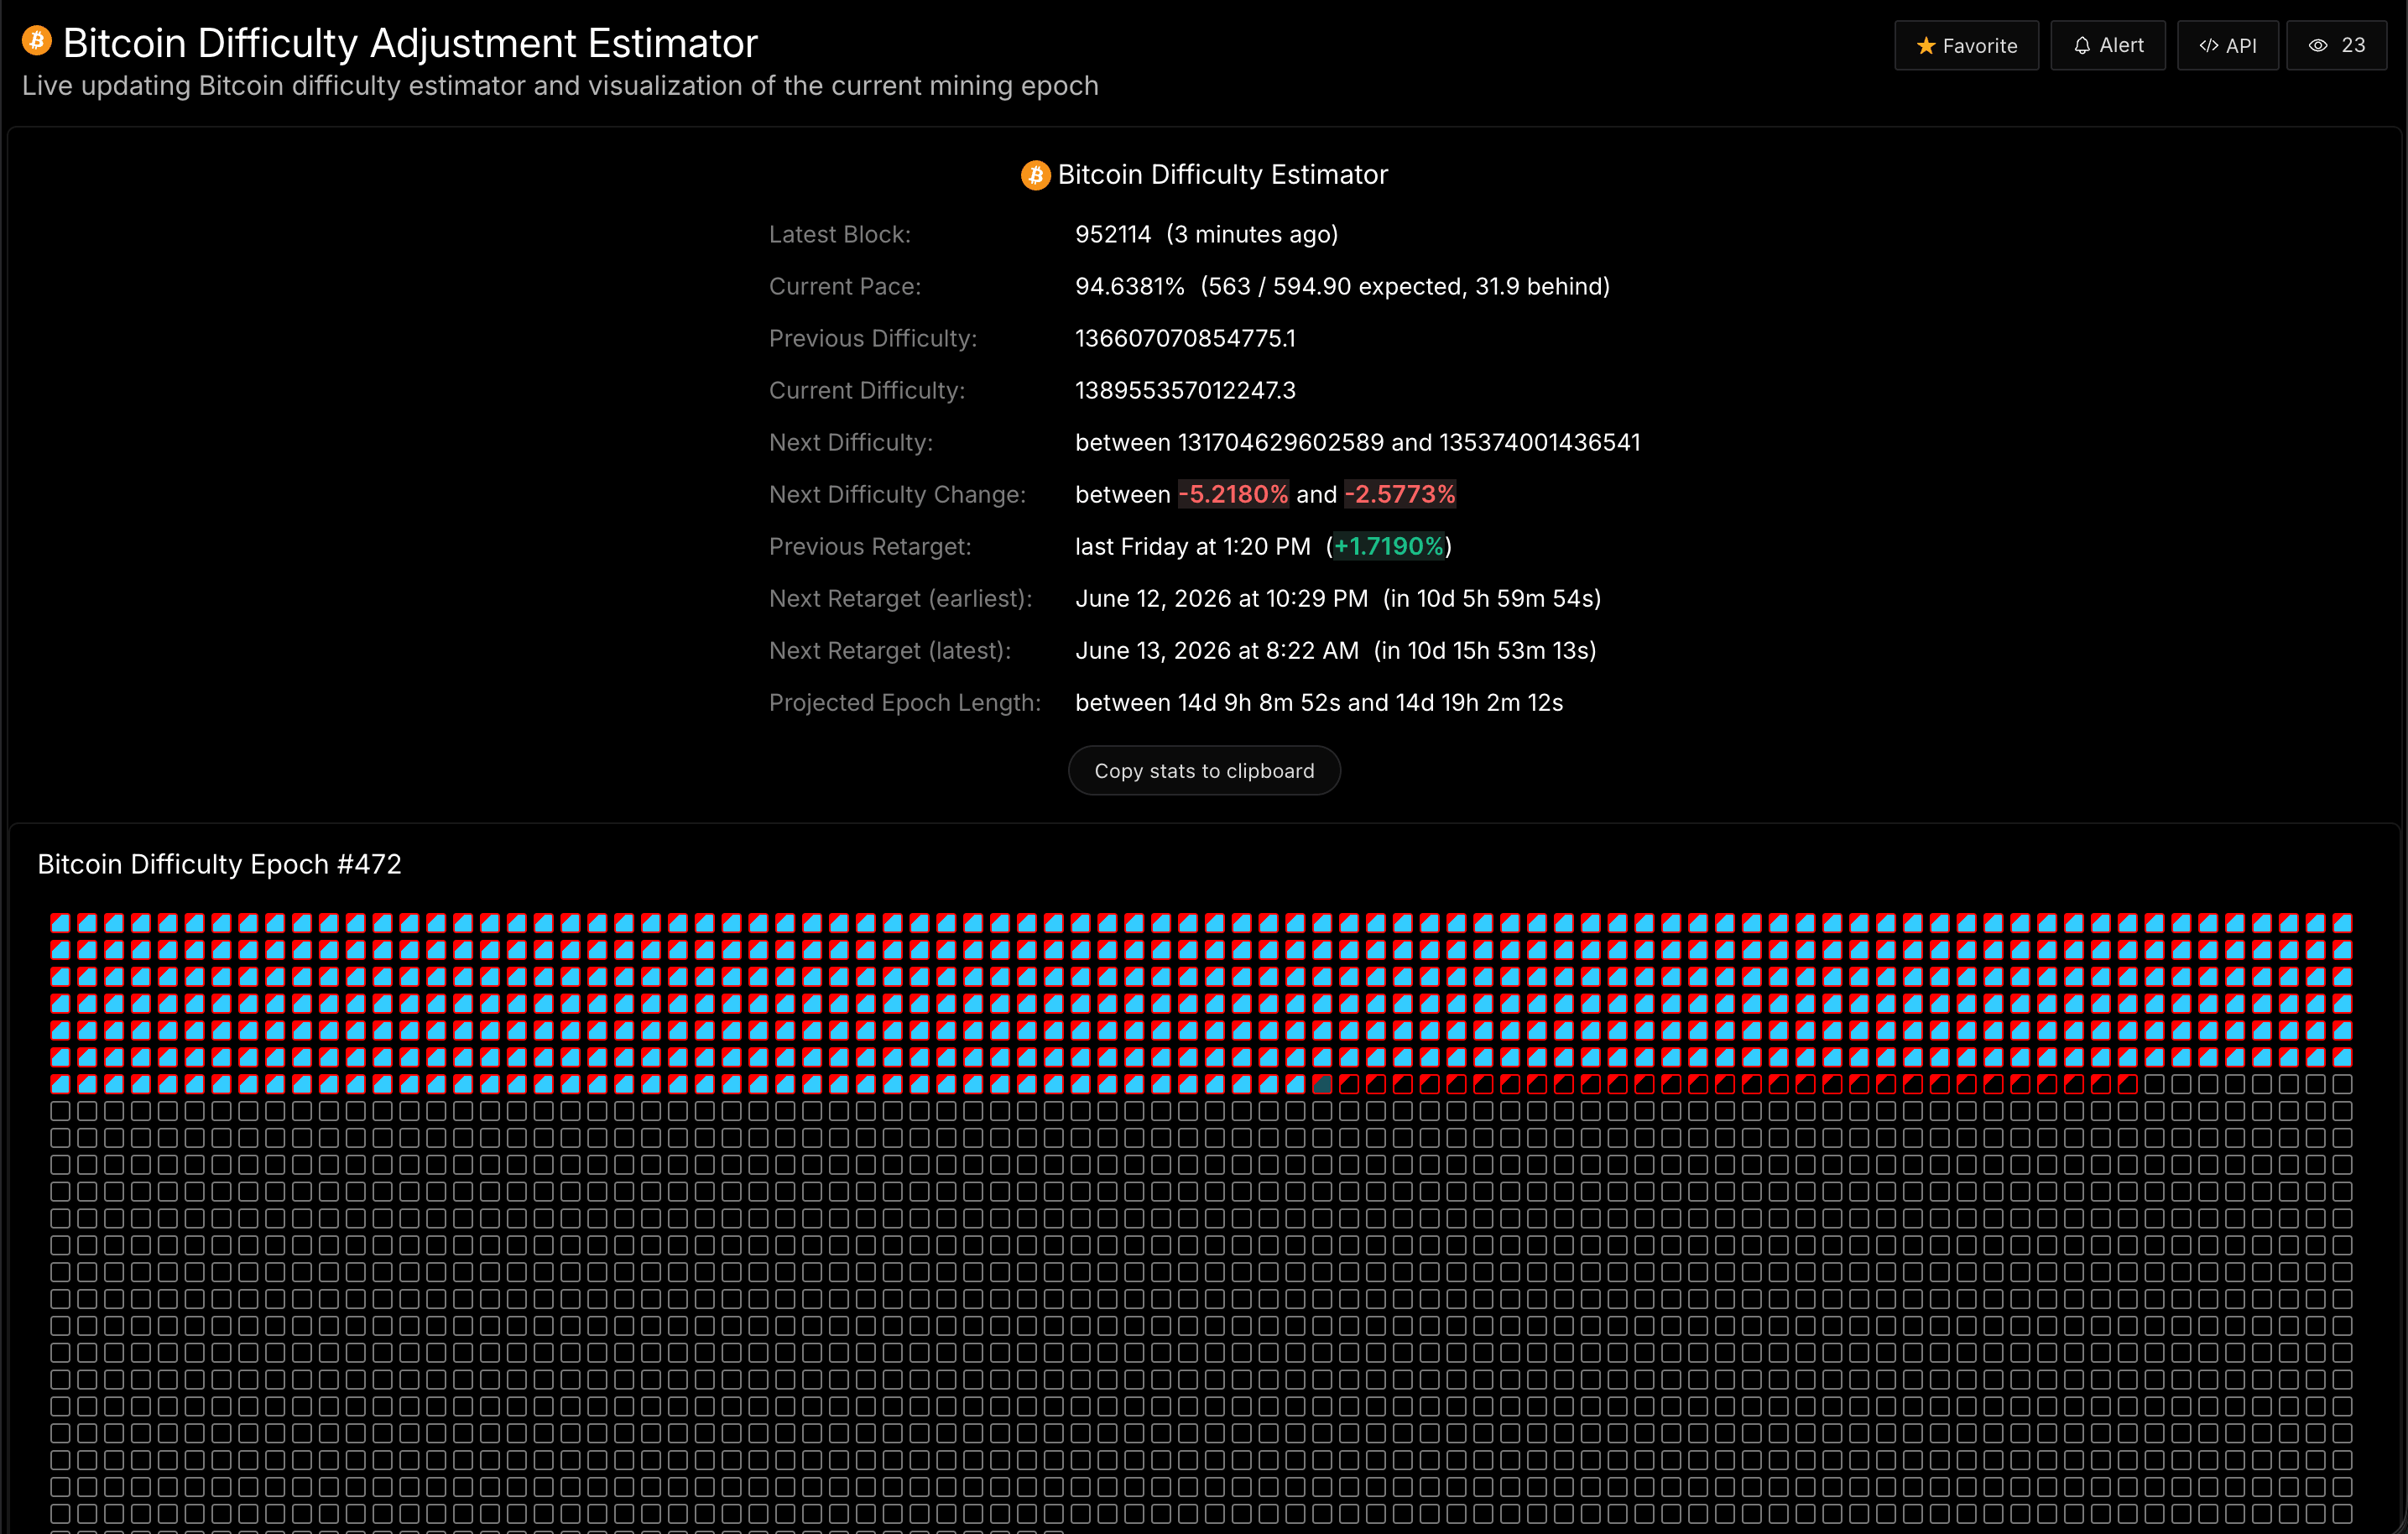Click the code brackets icon in API
The height and width of the screenshot is (1534, 2408).
(2209, 46)
